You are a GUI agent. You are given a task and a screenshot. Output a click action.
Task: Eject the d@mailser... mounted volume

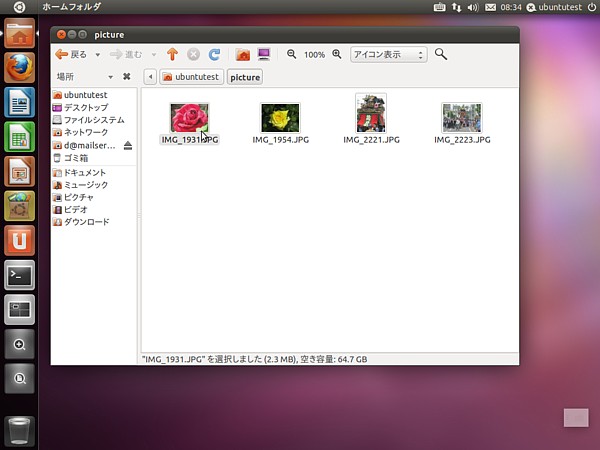point(128,145)
